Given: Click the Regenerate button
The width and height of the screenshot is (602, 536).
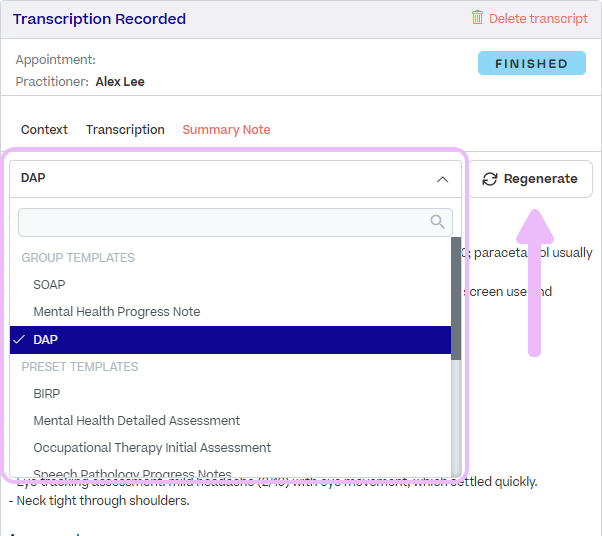Looking at the screenshot, I should 530,179.
